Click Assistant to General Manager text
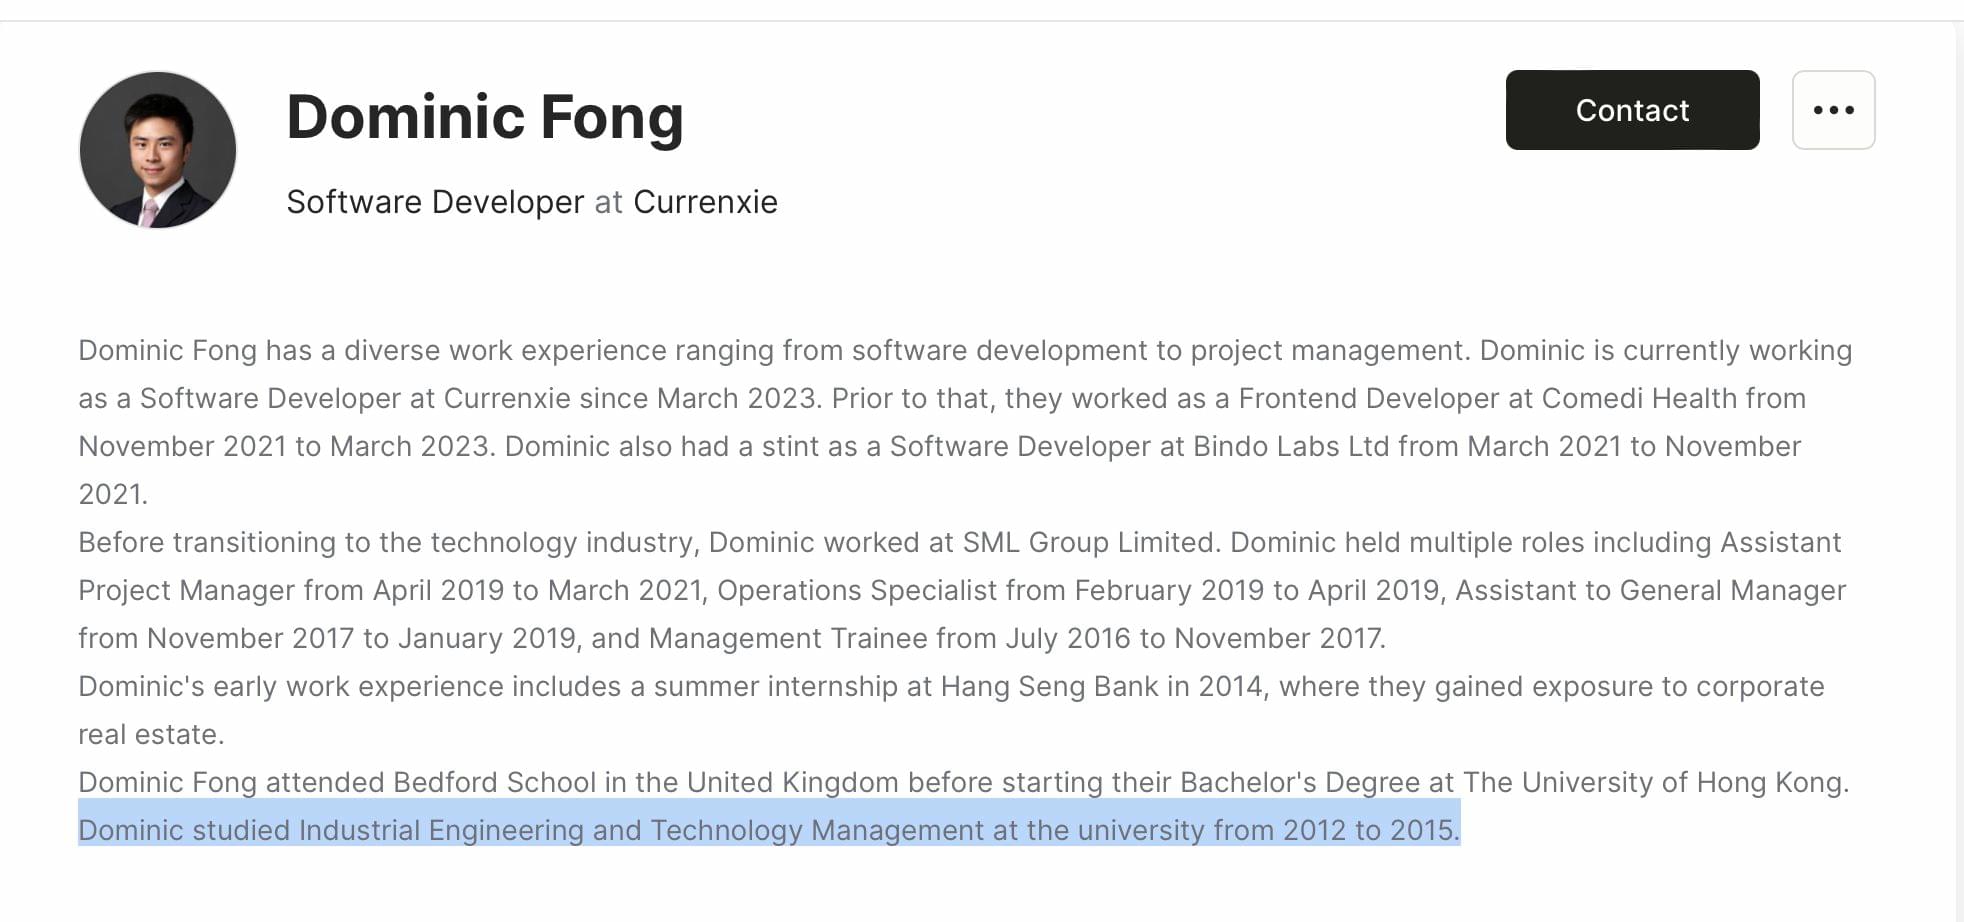1964x922 pixels. pos(1650,590)
